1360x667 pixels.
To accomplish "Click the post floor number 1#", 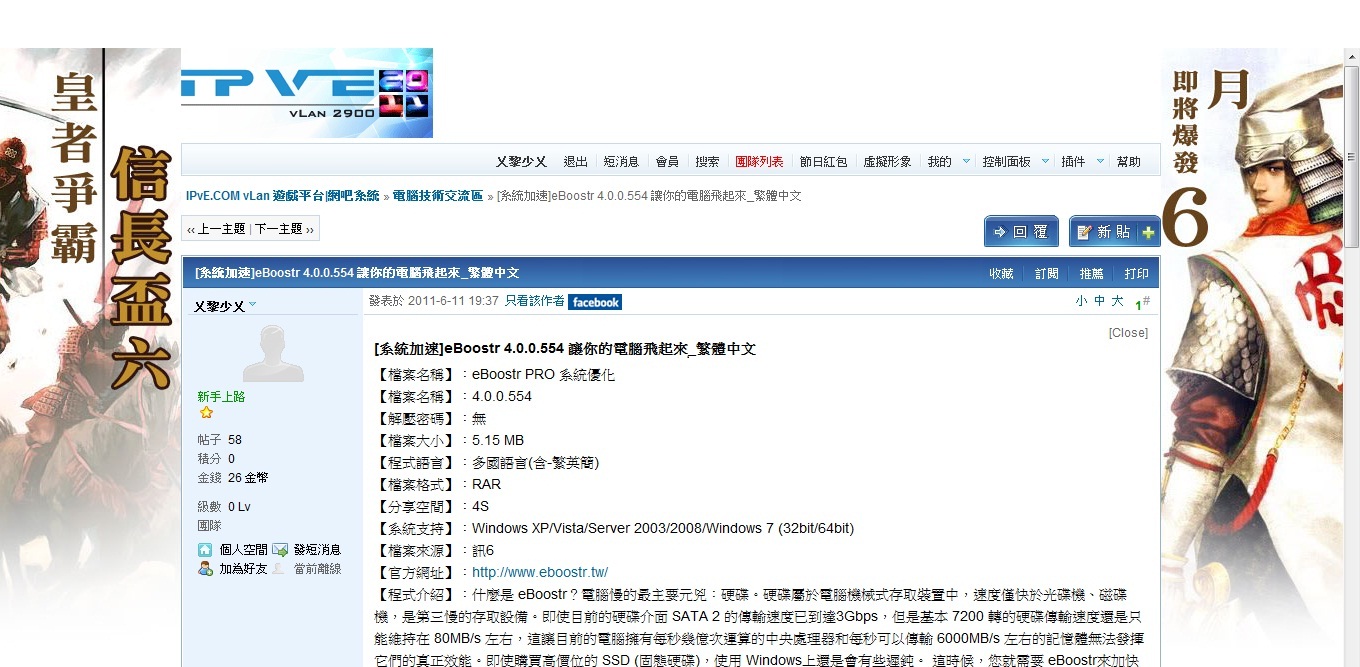I will 1142,302.
